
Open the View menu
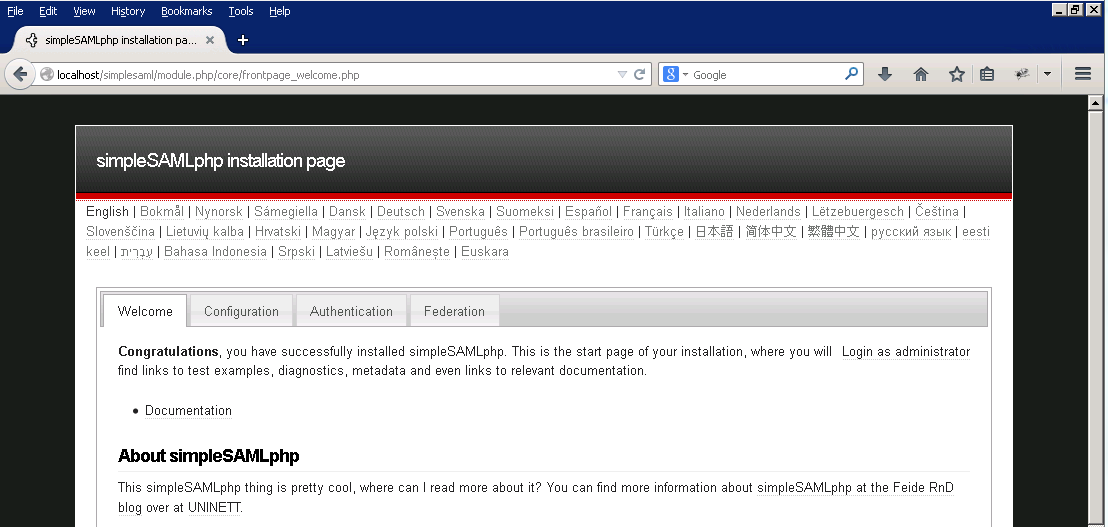[84, 11]
